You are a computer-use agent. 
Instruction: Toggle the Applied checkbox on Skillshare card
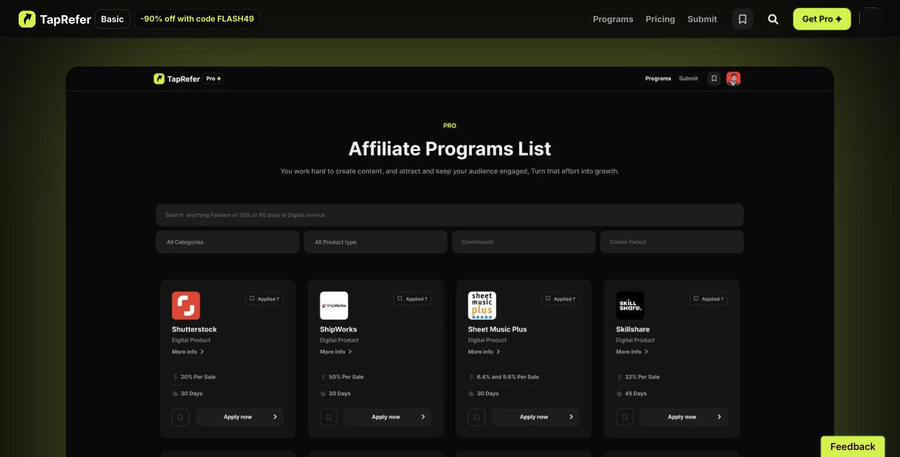(696, 299)
